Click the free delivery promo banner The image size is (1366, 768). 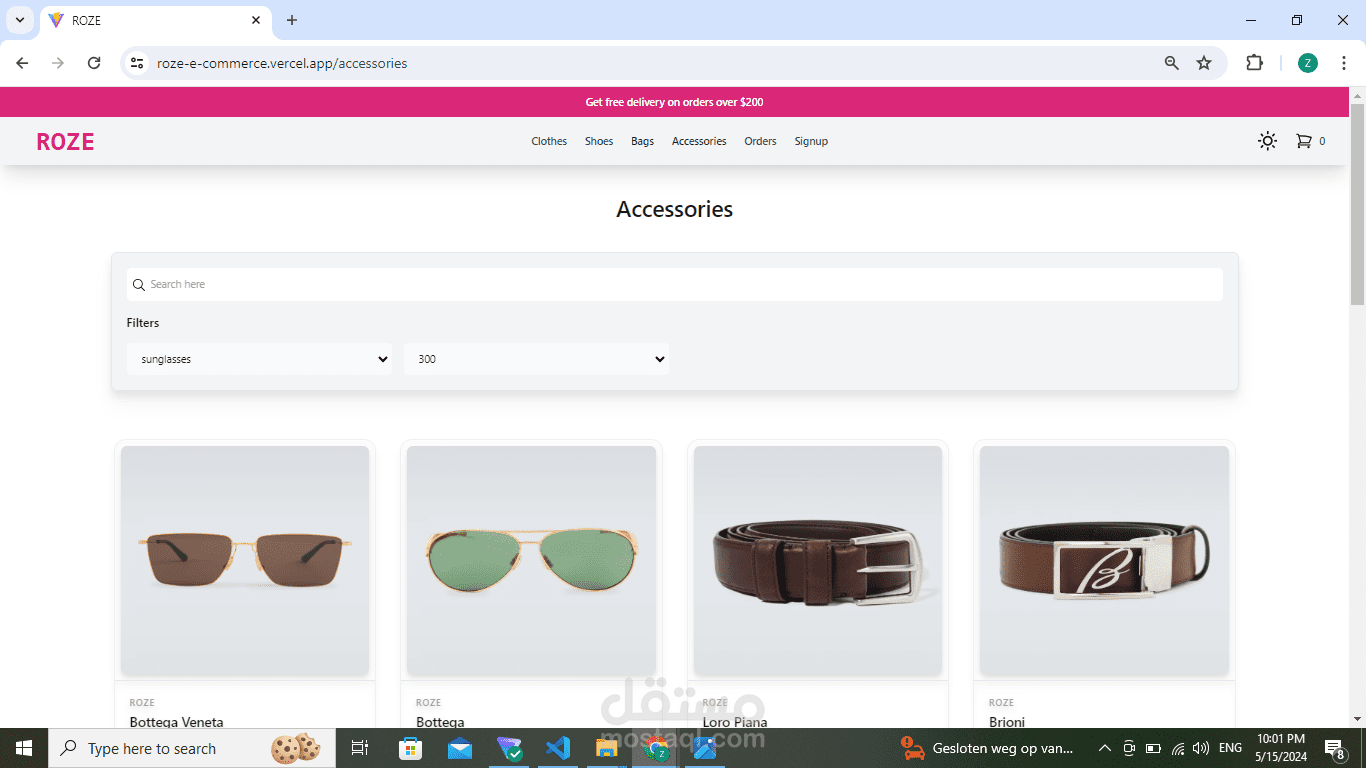click(674, 102)
